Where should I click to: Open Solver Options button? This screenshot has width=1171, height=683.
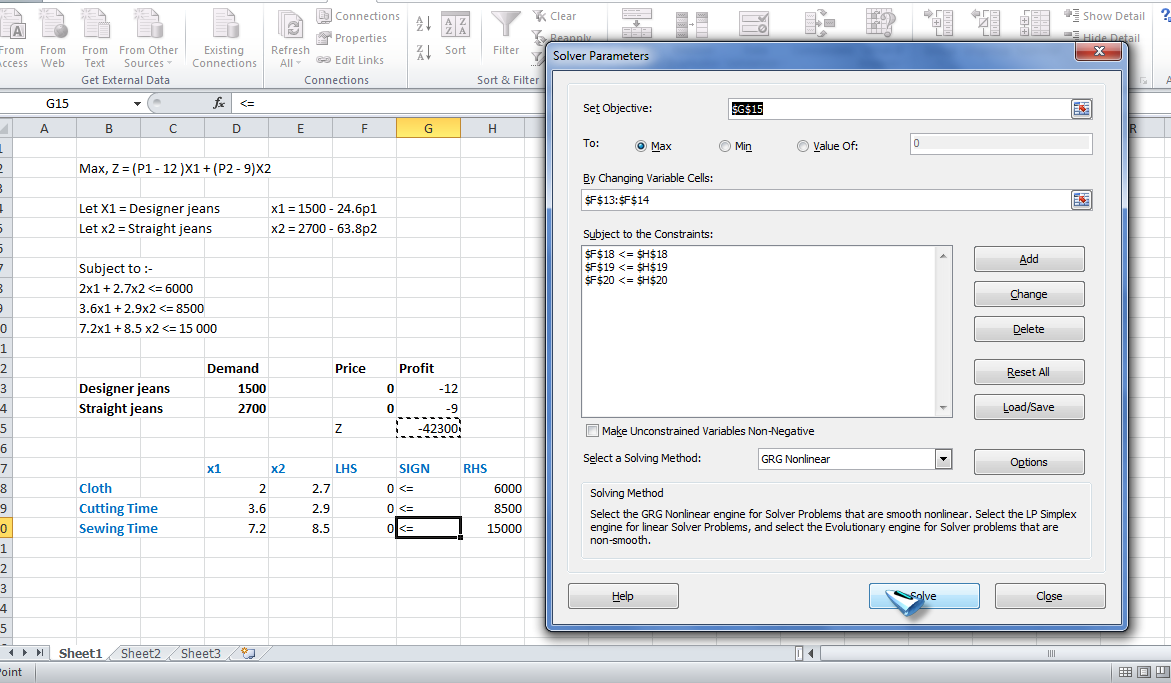tap(1028, 462)
